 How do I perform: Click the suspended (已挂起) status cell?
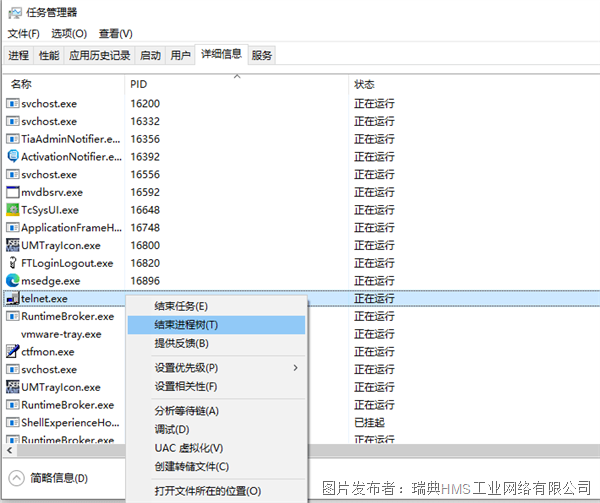(x=369, y=423)
